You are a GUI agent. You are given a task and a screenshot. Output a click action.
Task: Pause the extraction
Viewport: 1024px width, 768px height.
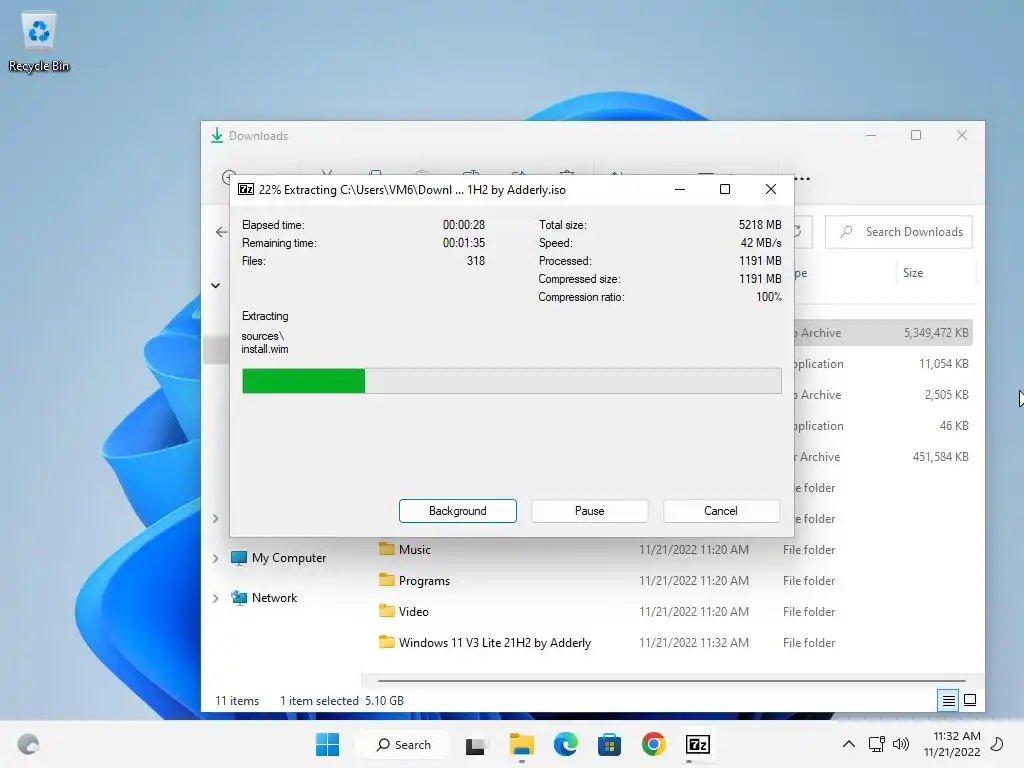click(x=589, y=511)
